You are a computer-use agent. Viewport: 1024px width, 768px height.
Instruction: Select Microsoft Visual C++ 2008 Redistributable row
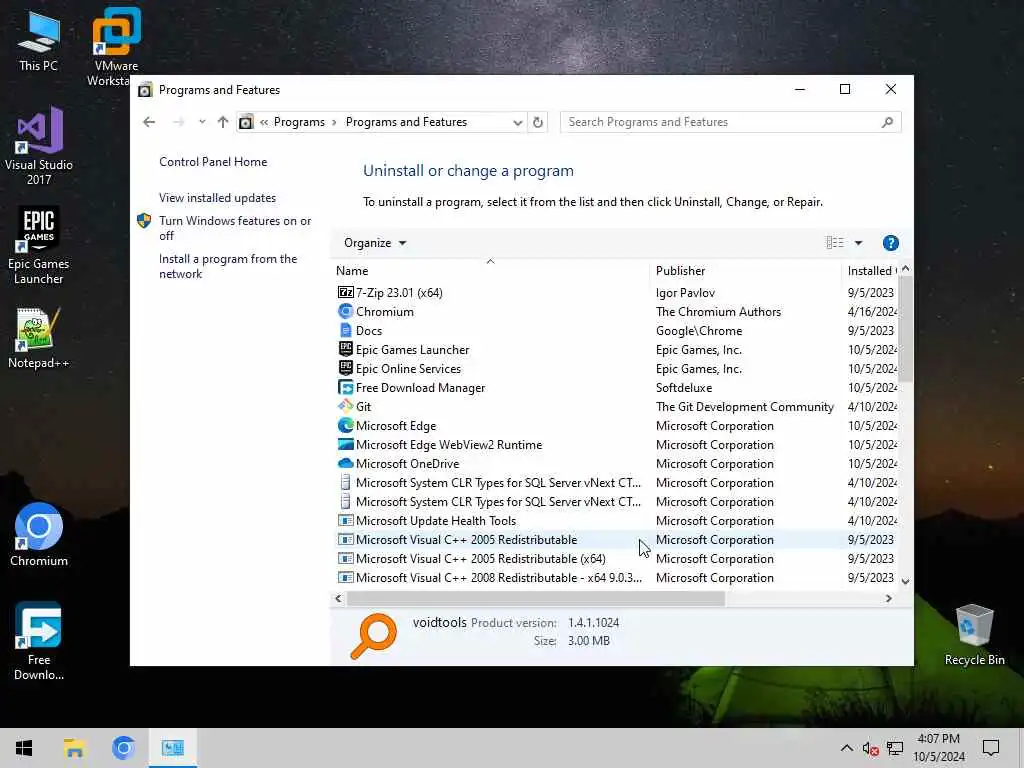615,578
